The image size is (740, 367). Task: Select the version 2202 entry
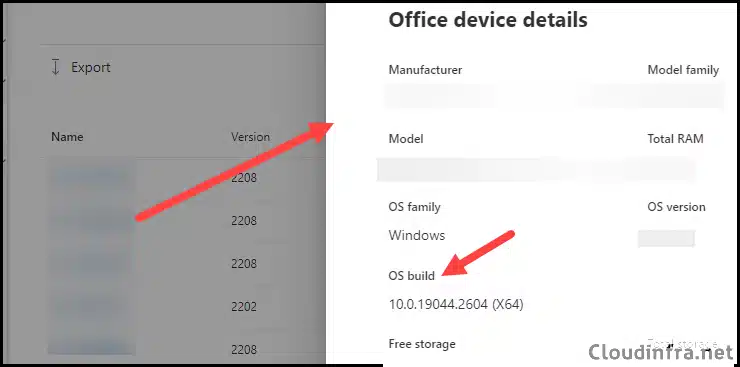pos(244,307)
